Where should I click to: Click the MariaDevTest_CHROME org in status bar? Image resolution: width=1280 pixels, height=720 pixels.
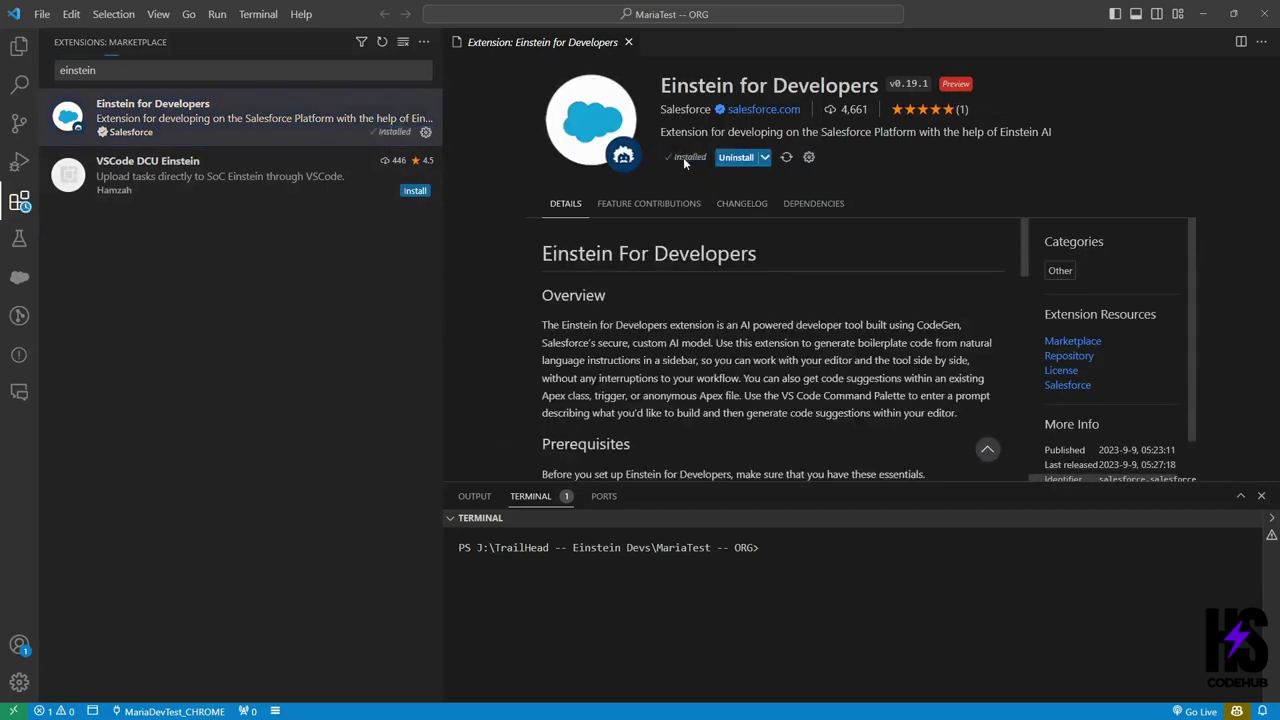[168, 711]
